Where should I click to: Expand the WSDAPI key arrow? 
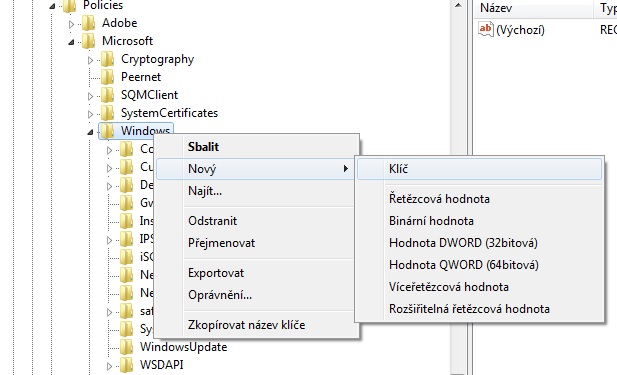tap(109, 366)
